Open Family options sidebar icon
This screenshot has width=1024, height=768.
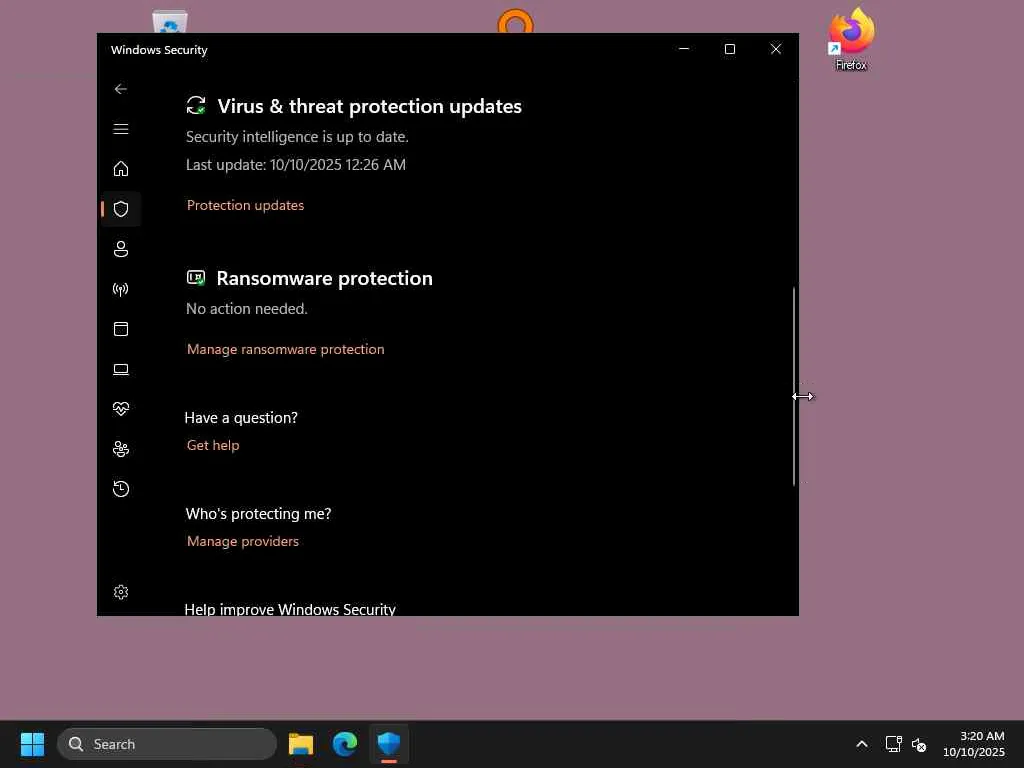point(121,449)
